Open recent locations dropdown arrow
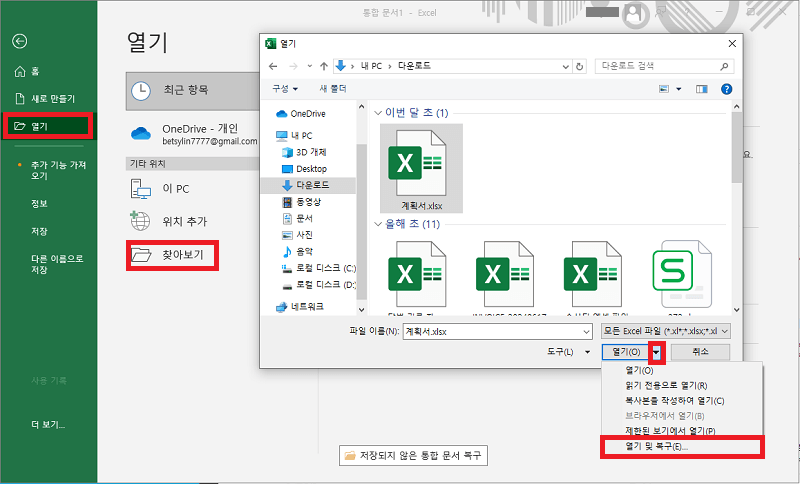 (x=310, y=66)
